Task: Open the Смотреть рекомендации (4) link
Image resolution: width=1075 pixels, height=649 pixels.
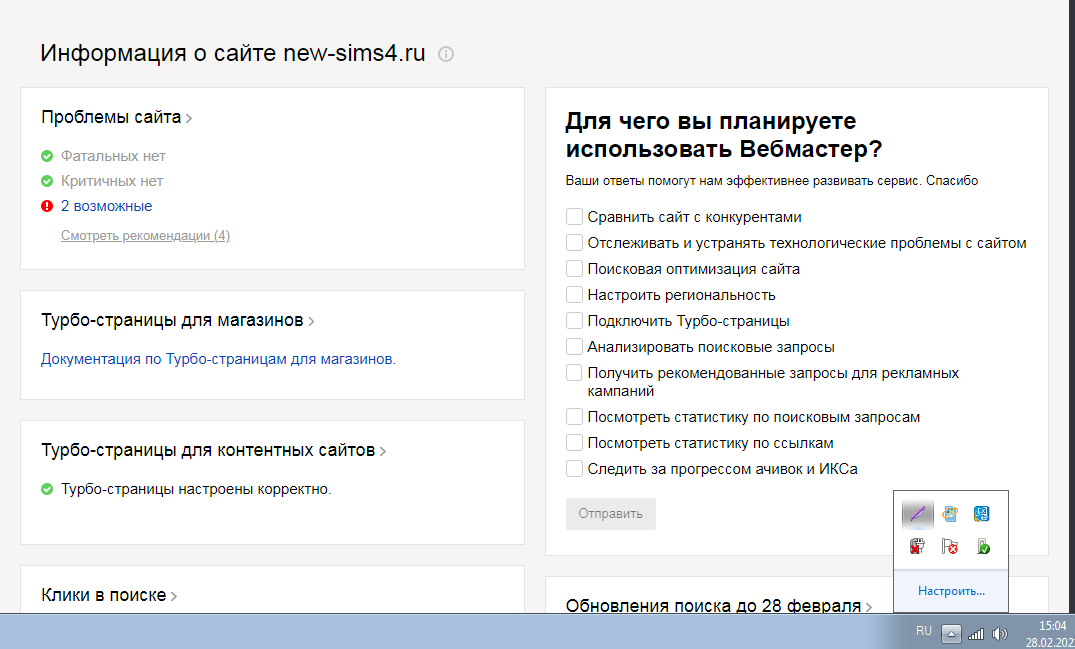Action: (145, 235)
